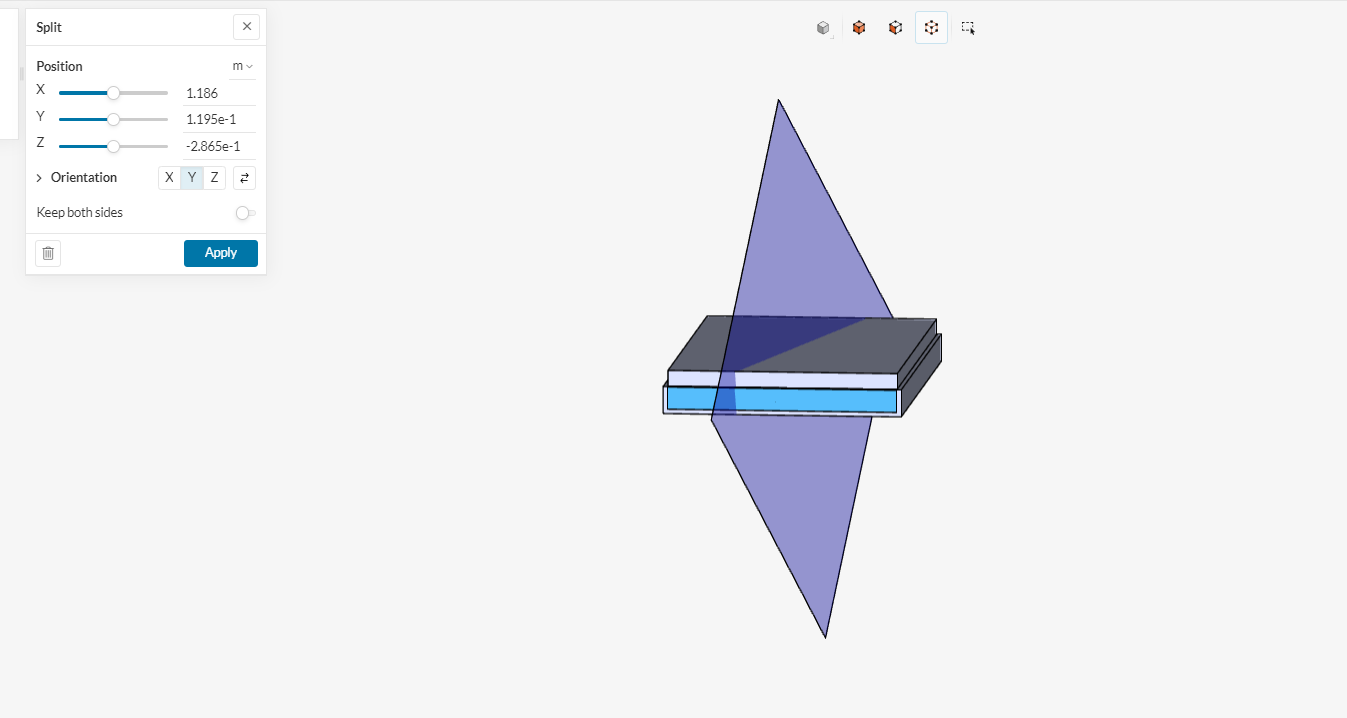Select the shaded grey cube view mode
This screenshot has height=718, width=1347.
click(x=823, y=27)
